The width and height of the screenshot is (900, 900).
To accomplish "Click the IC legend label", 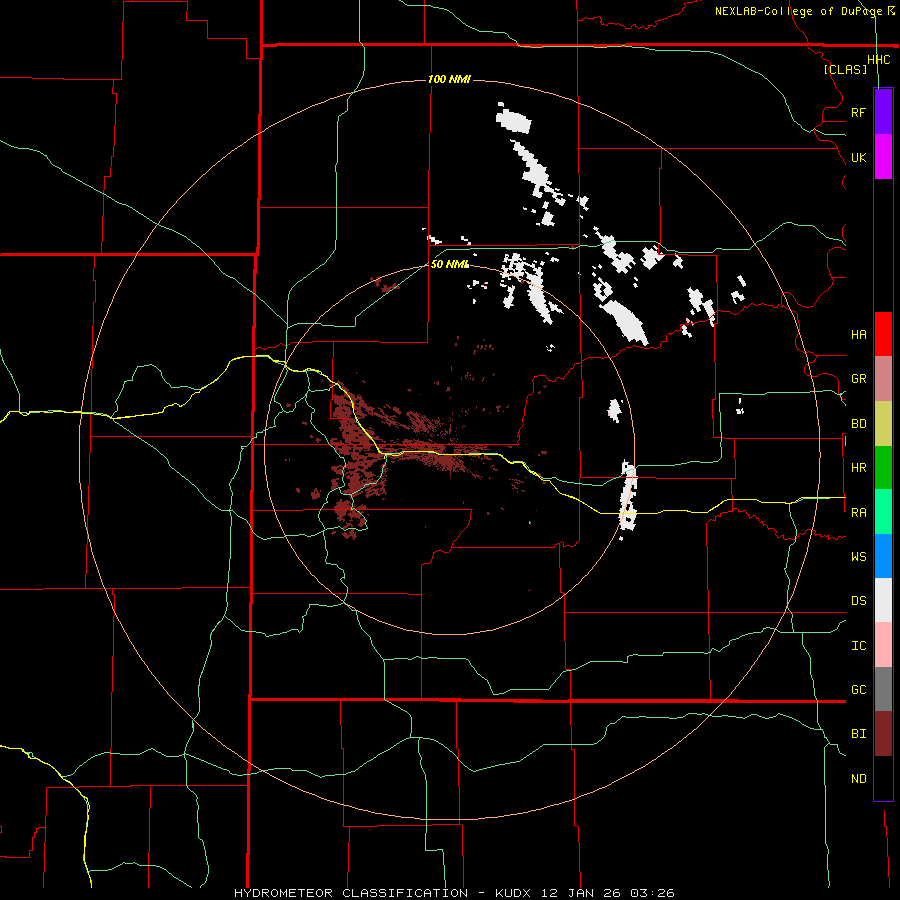I will [x=859, y=646].
